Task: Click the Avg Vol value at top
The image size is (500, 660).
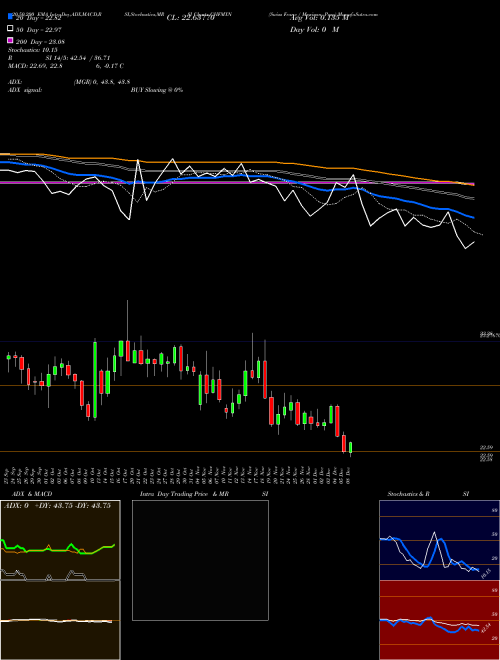Action: coord(319,18)
